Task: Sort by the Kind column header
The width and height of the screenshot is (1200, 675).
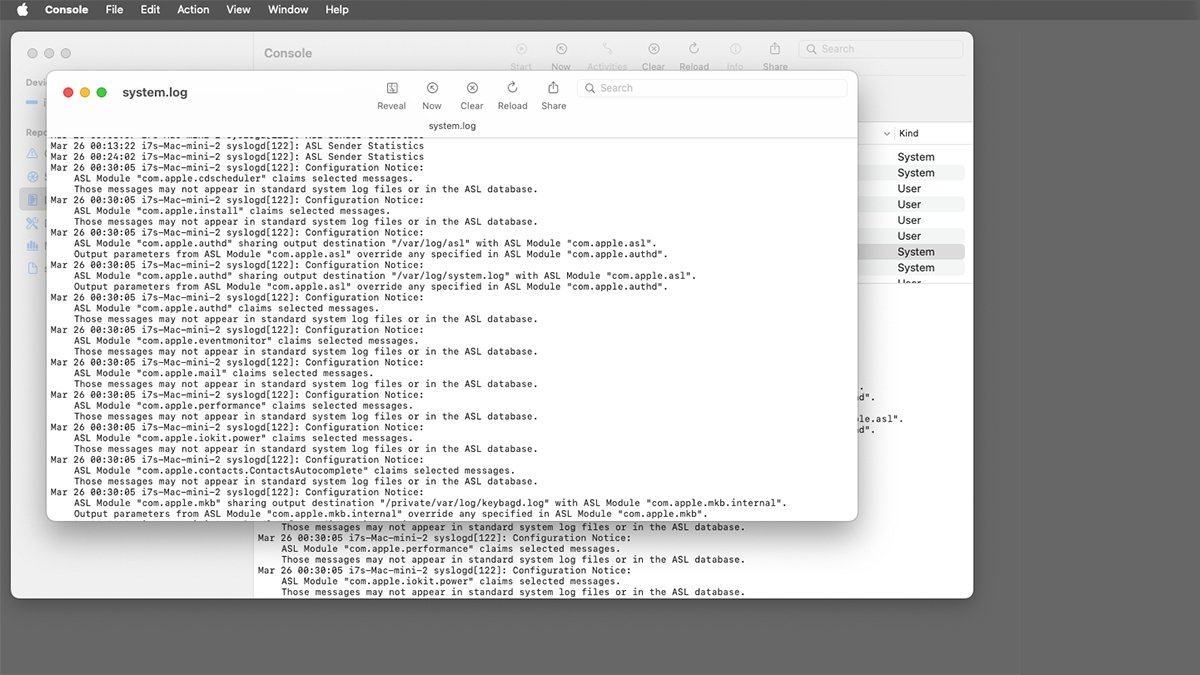Action: pos(909,133)
